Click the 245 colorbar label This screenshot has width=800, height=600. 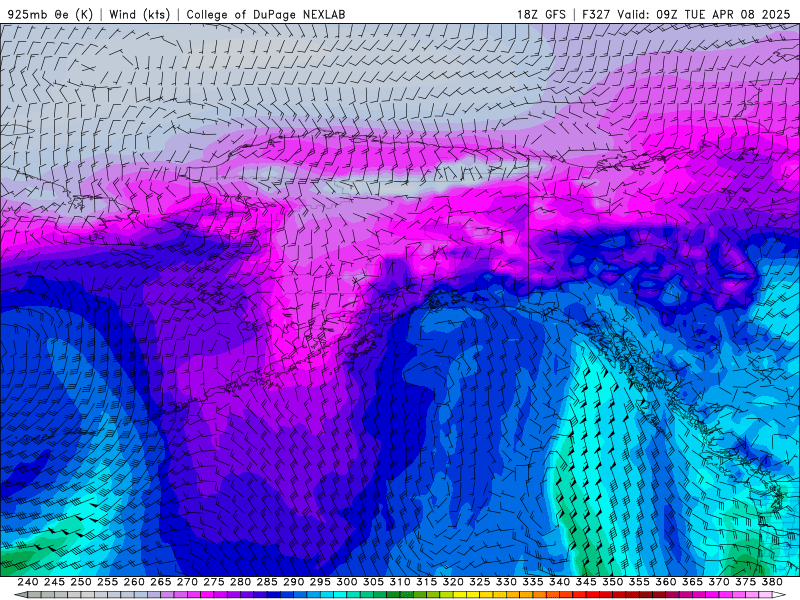click(54, 582)
